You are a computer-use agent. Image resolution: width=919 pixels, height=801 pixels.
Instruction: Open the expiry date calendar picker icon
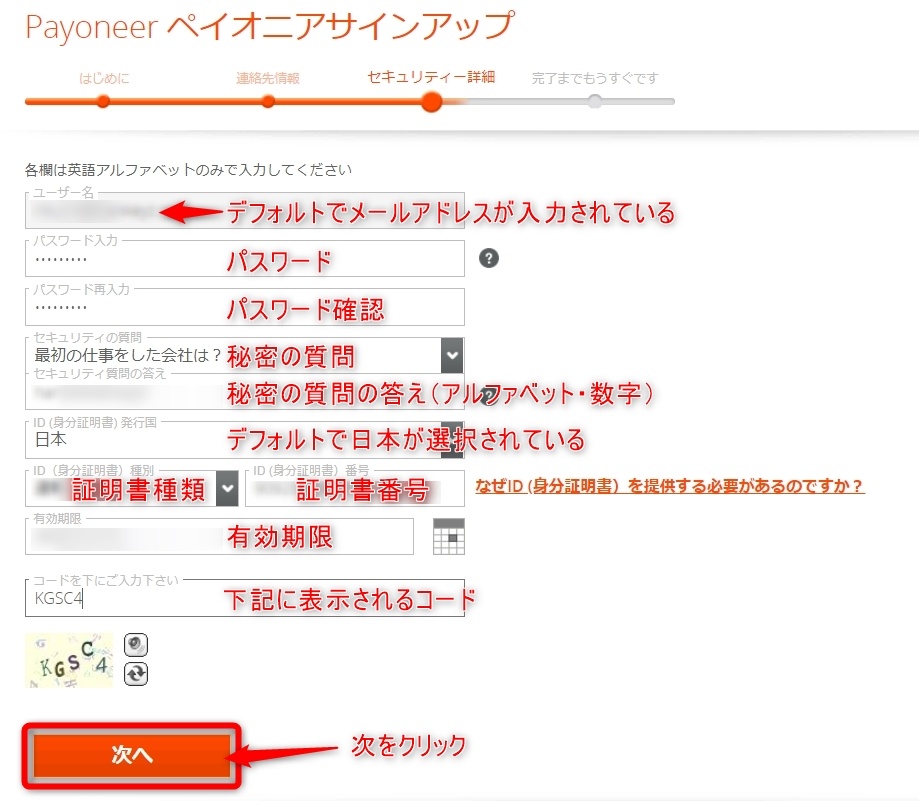[449, 536]
